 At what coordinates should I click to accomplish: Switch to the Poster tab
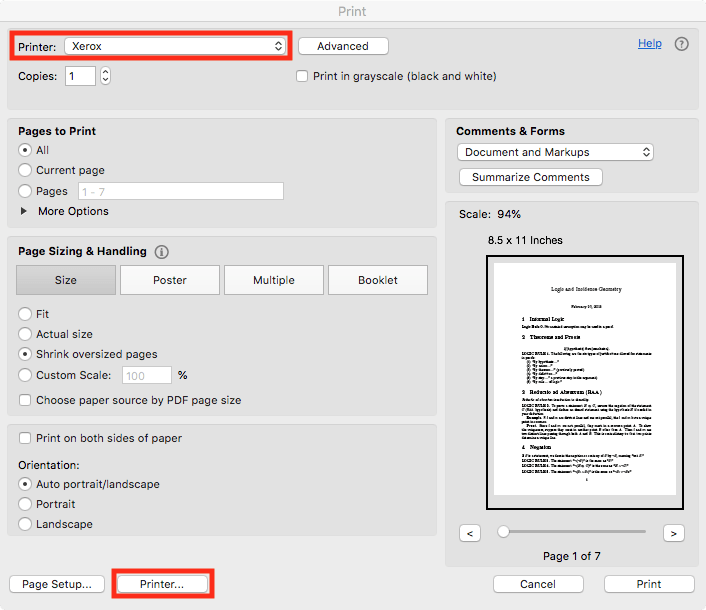pos(170,280)
